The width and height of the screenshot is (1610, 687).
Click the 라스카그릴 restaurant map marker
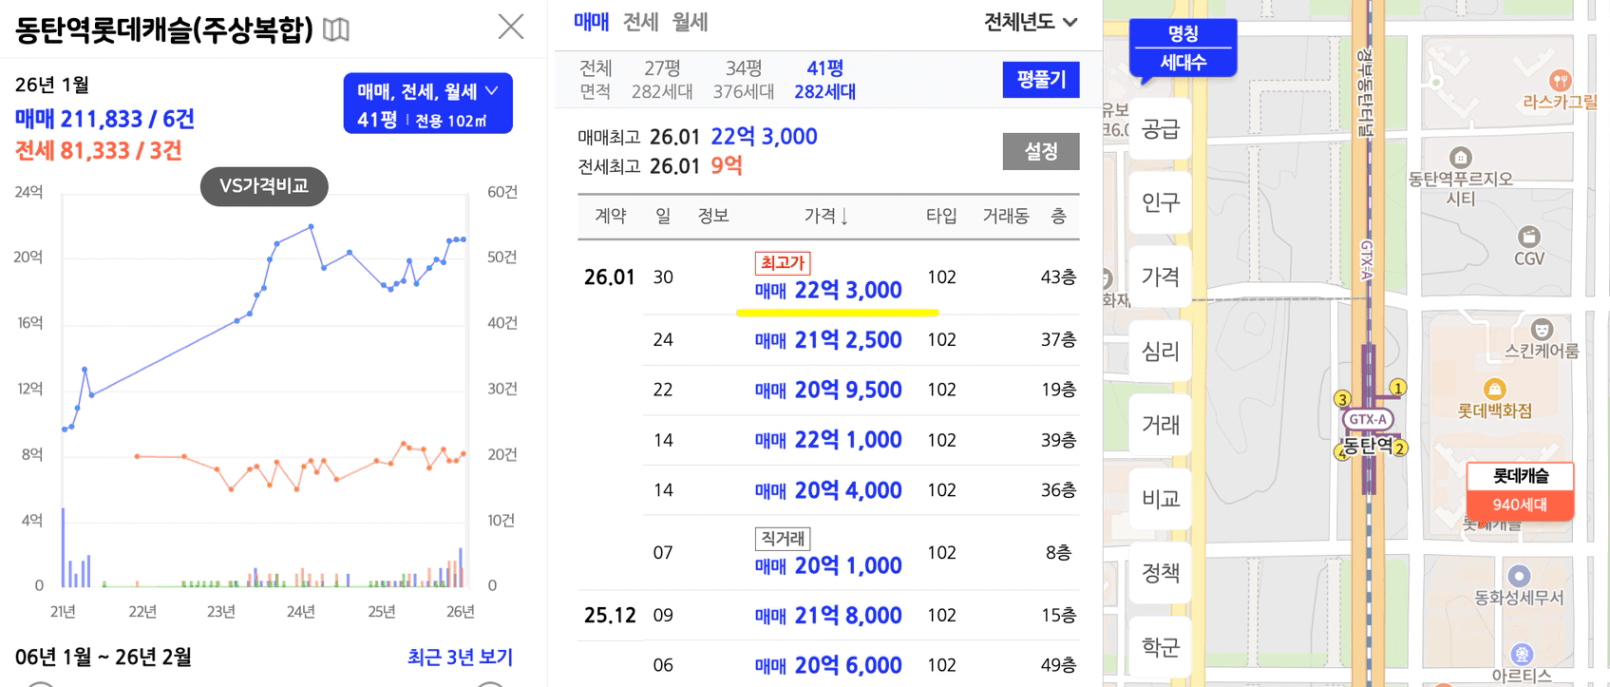(1559, 81)
